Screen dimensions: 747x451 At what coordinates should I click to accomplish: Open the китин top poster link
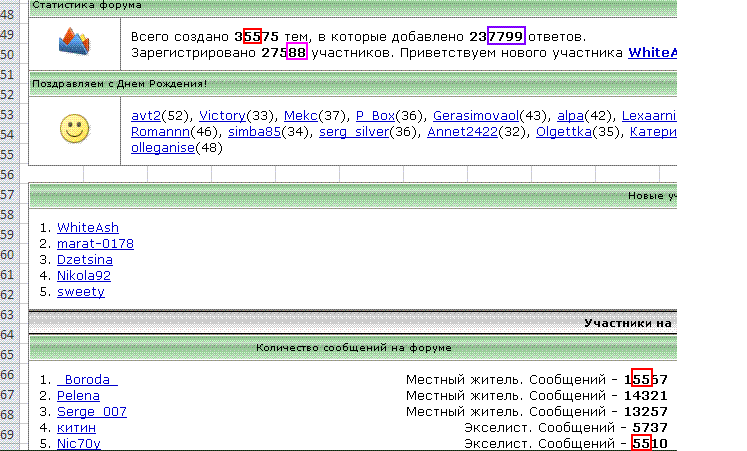(76, 428)
